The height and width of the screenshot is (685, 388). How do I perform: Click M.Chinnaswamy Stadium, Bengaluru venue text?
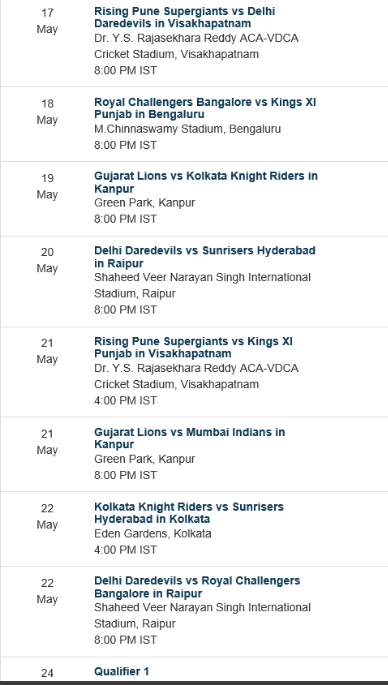pos(187,129)
